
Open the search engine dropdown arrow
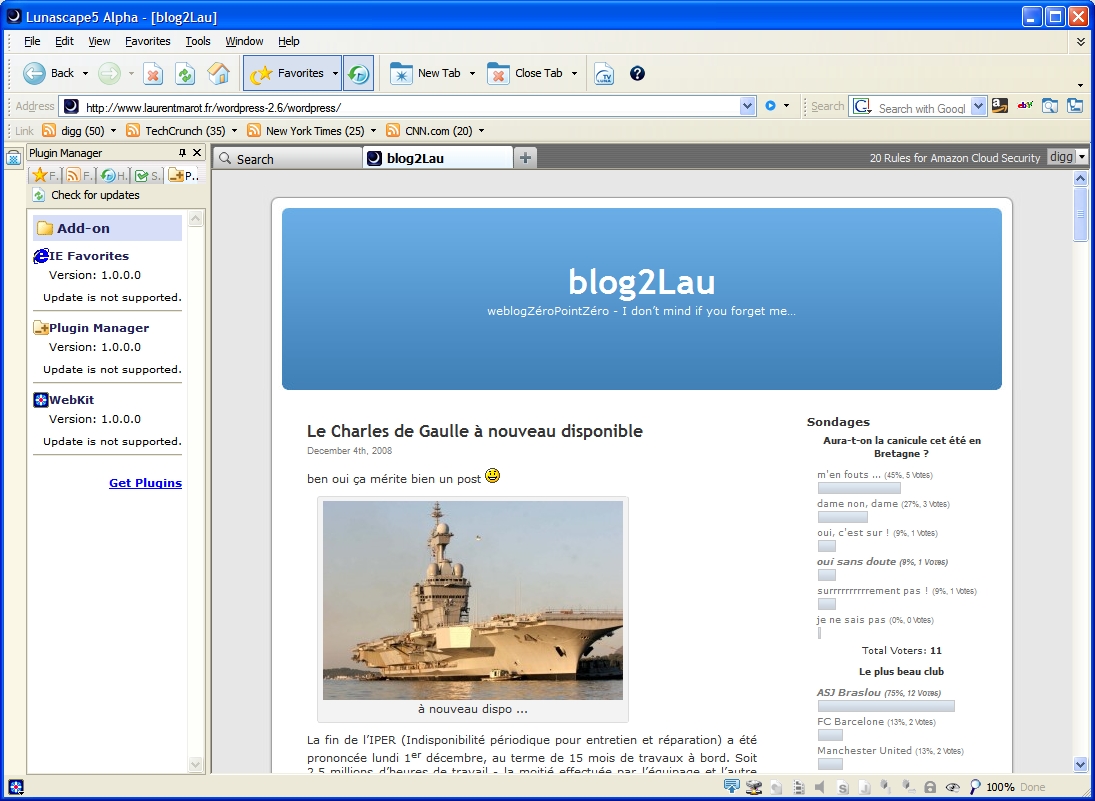point(978,106)
